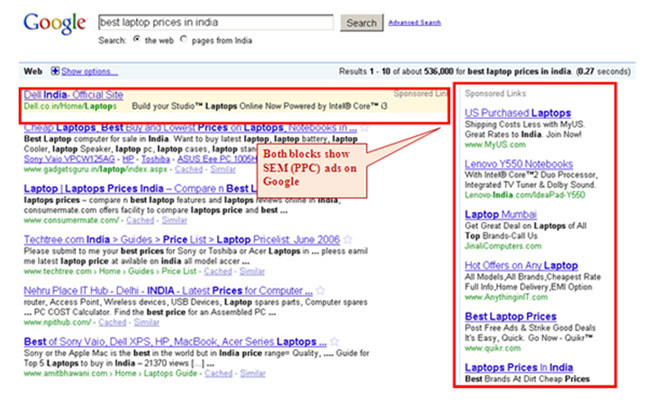Viewport: 650px width, 404px height.
Task: Click the Dell.co.in/Home/Laptops URL text
Action: pyautogui.click(x=70, y=106)
